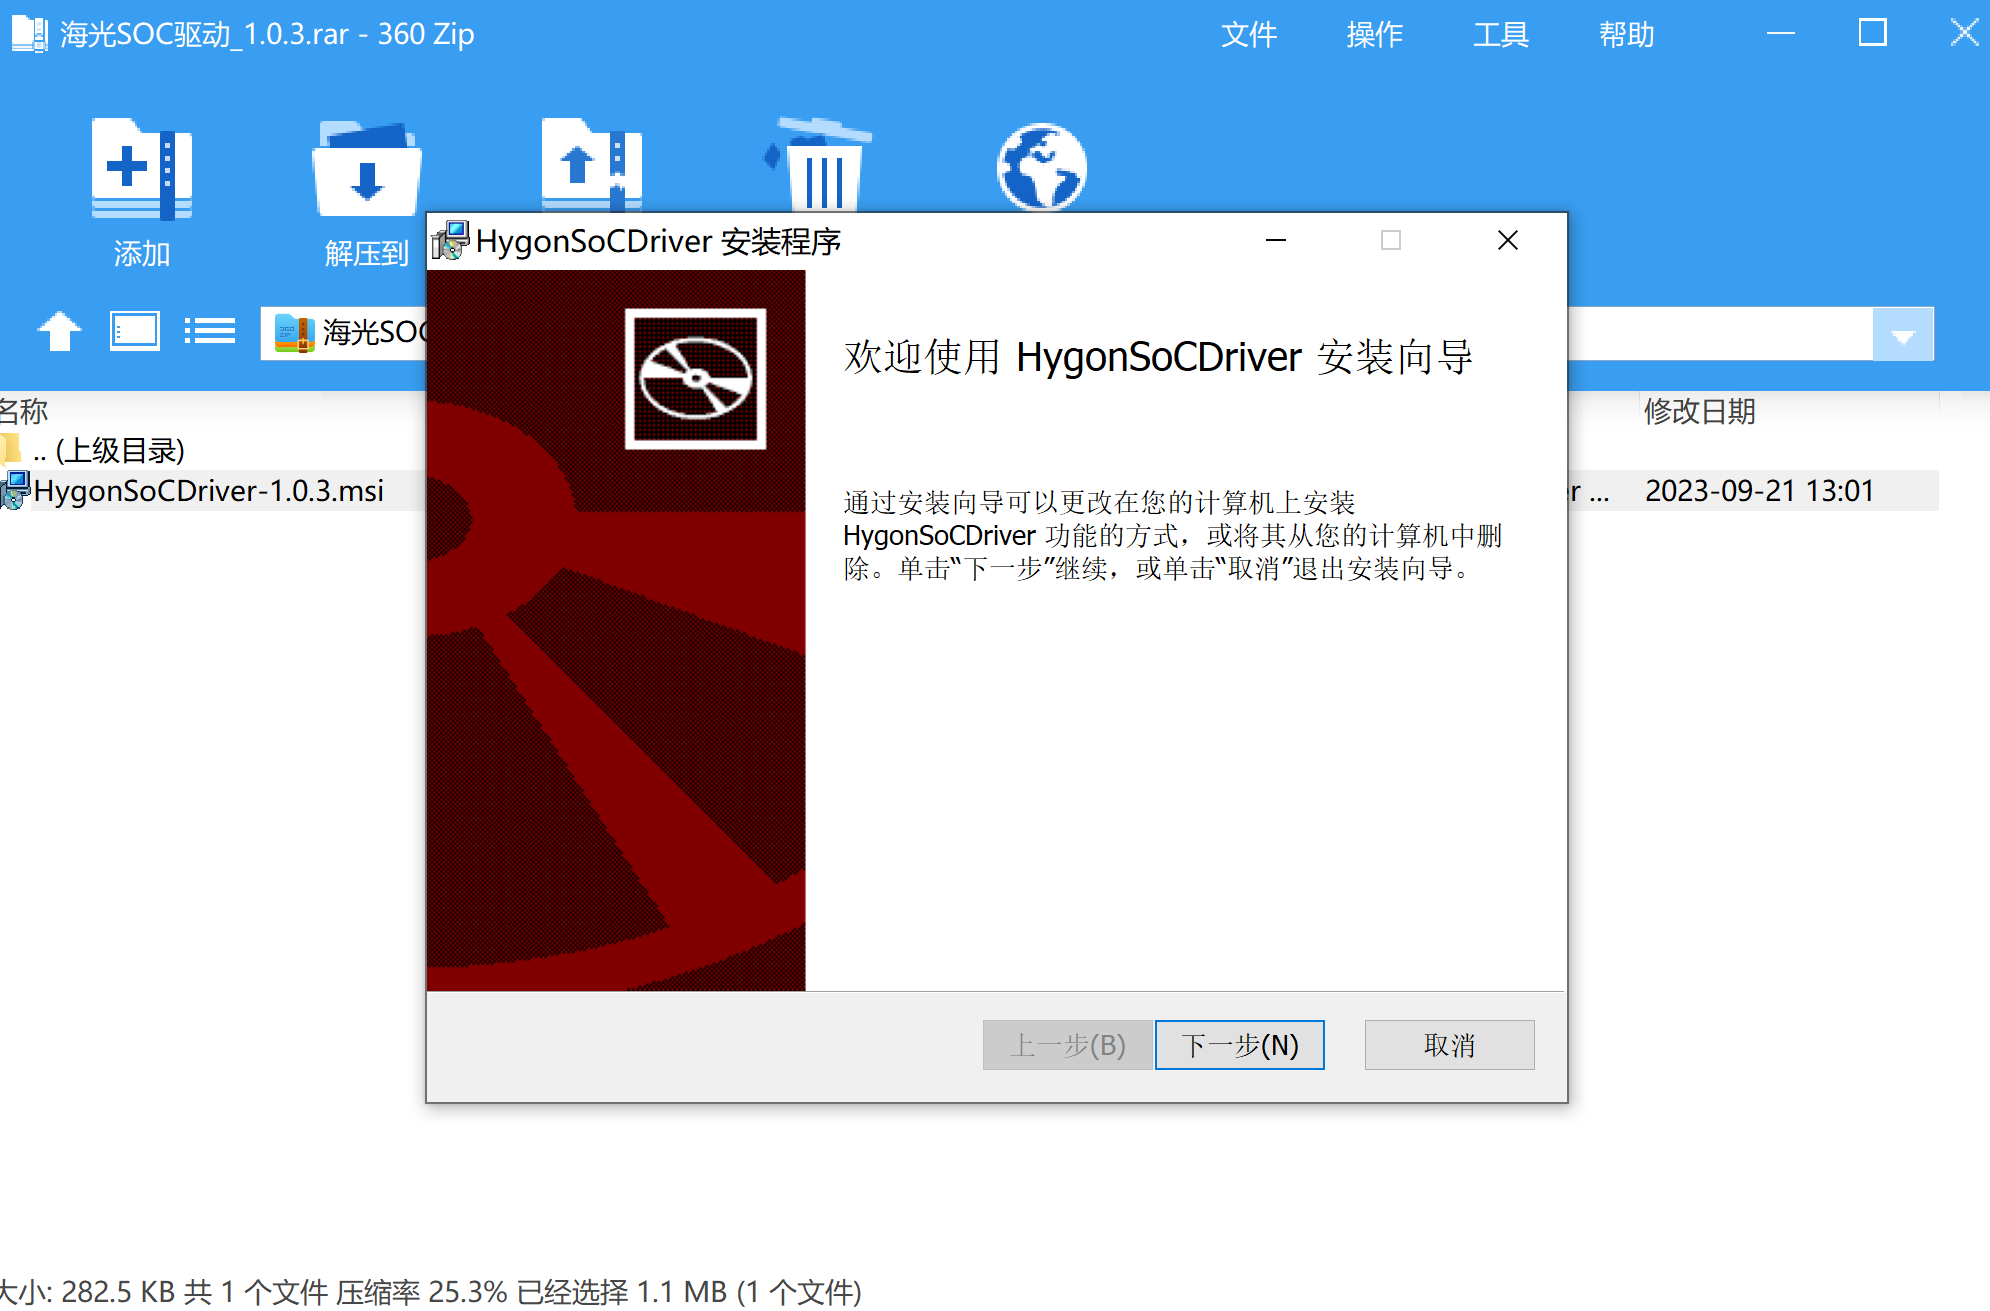The width and height of the screenshot is (1990, 1311).
Task: Open the 帮助 menu
Action: point(1627,35)
